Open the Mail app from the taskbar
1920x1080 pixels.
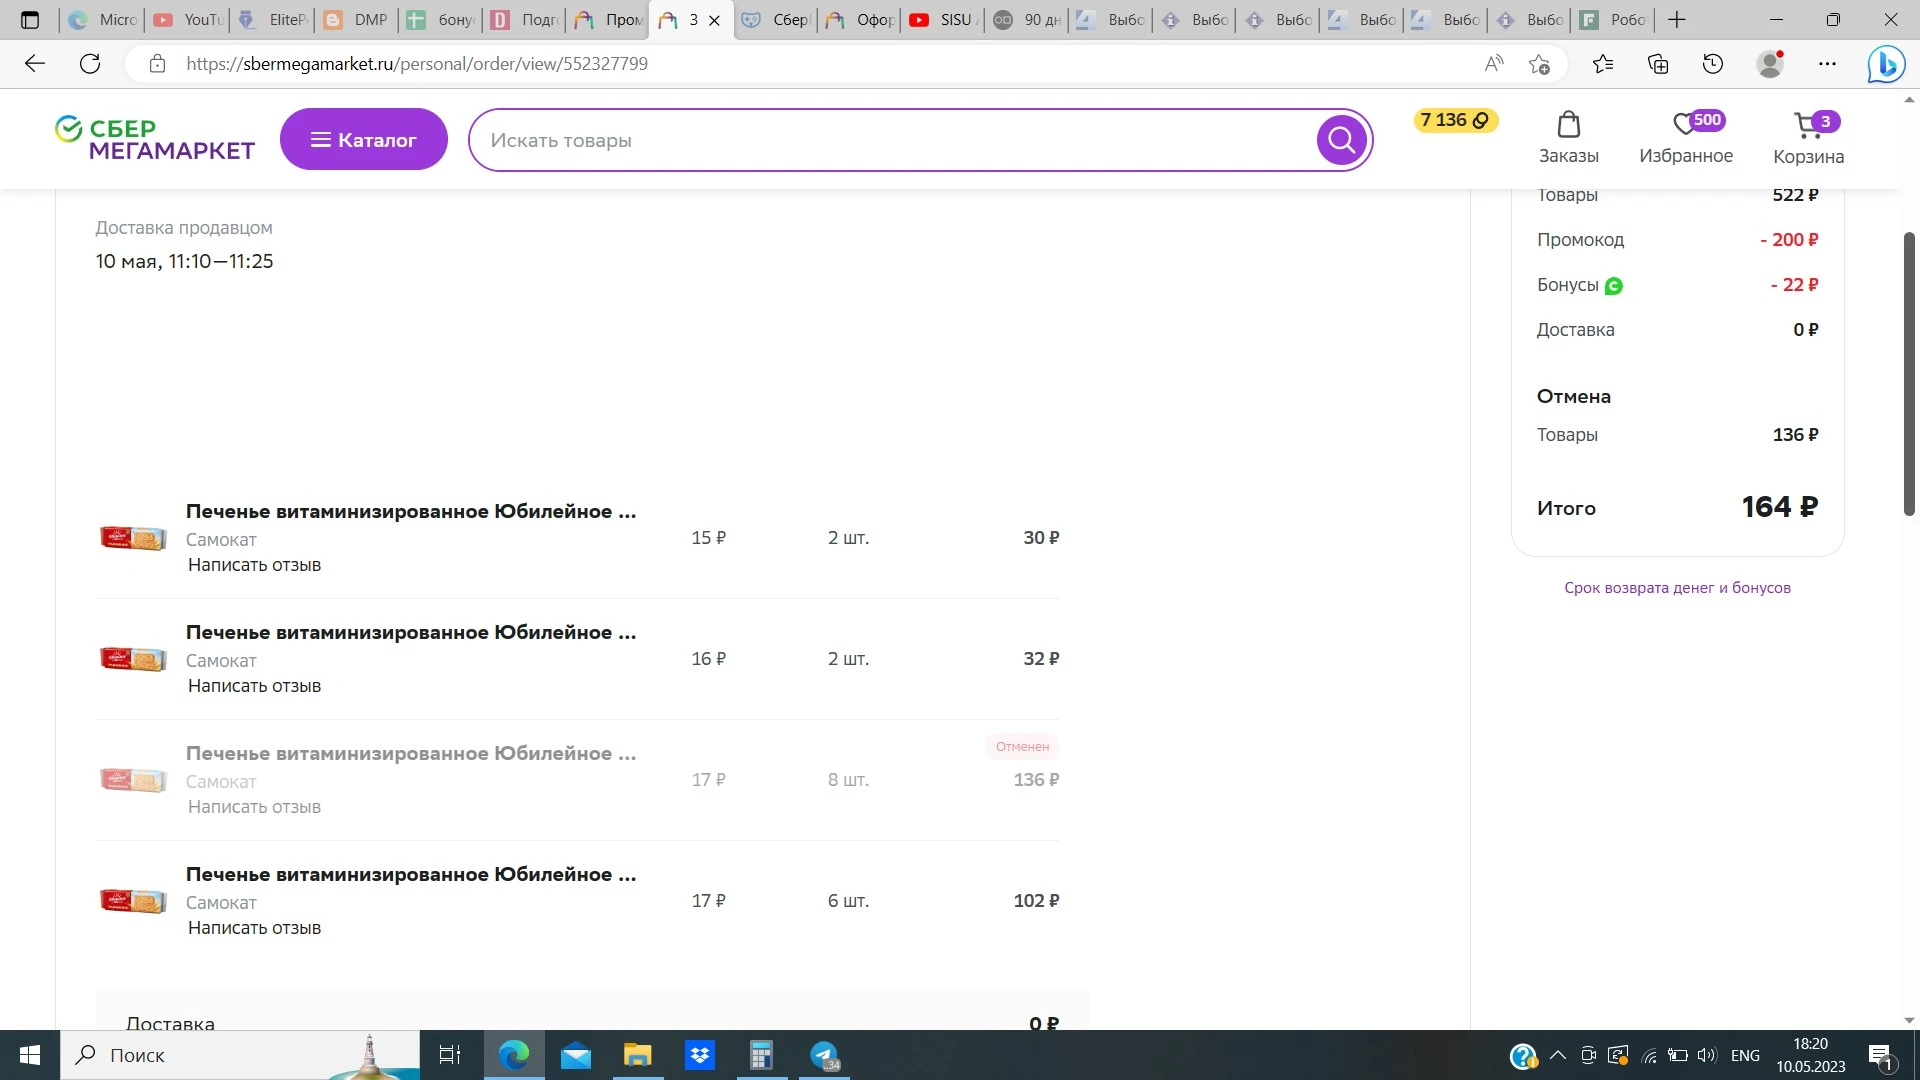[575, 1055]
